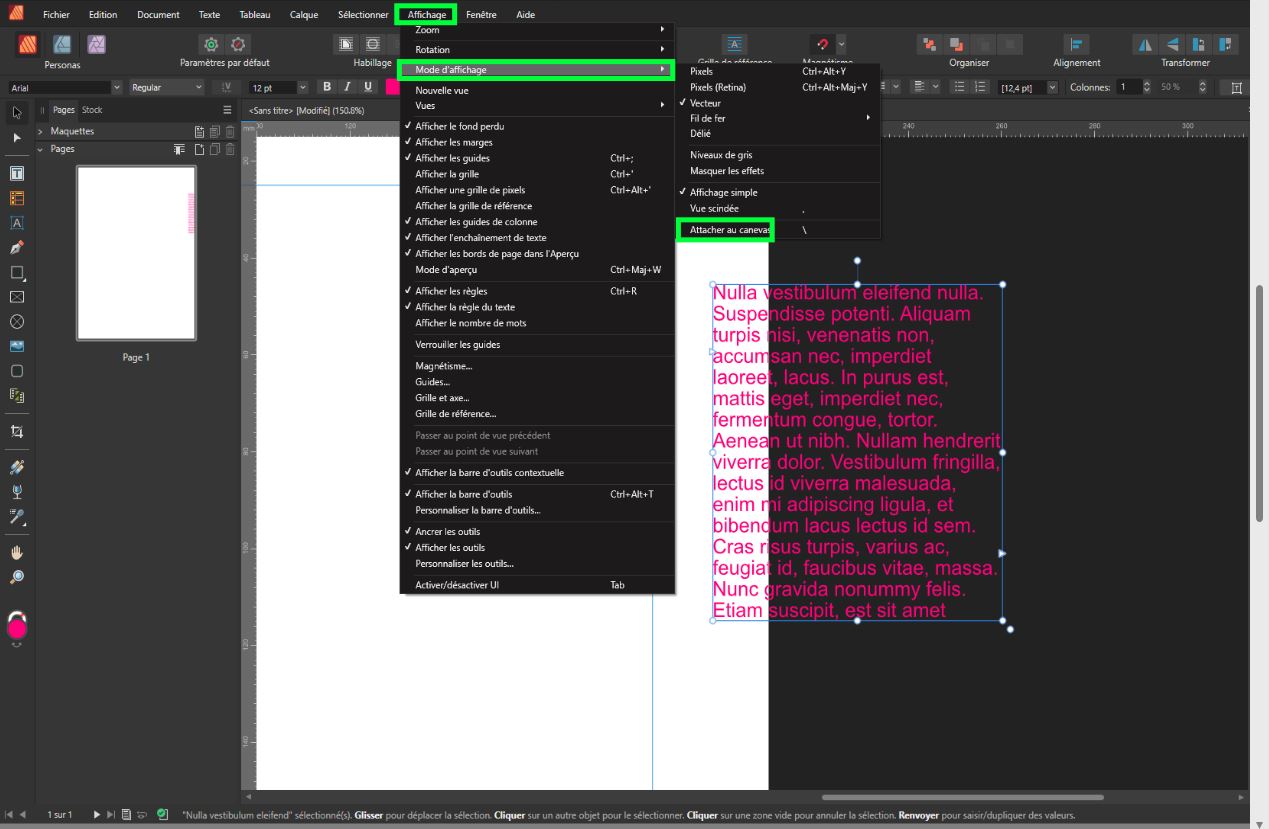
Task: Expand the Maquettes section
Action: point(40,131)
